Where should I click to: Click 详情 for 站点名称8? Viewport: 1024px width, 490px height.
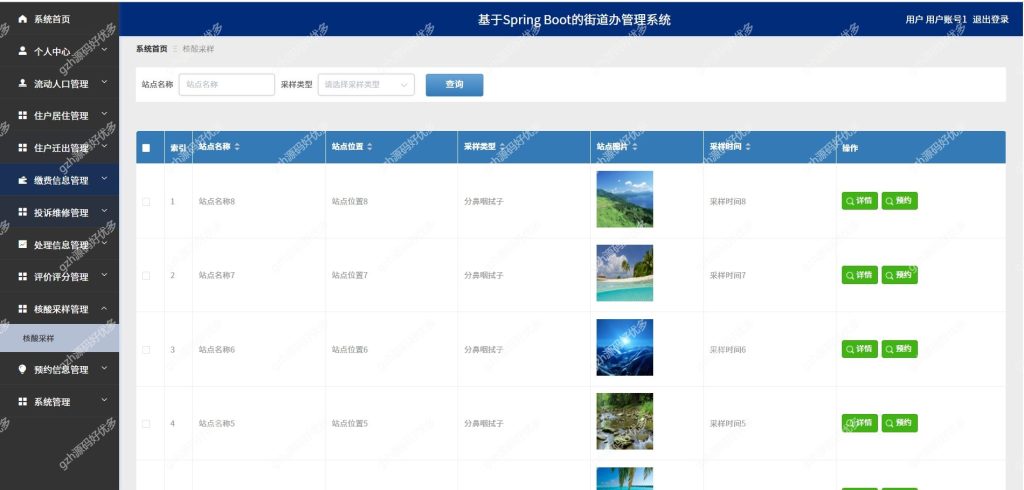pyautogui.click(x=859, y=201)
